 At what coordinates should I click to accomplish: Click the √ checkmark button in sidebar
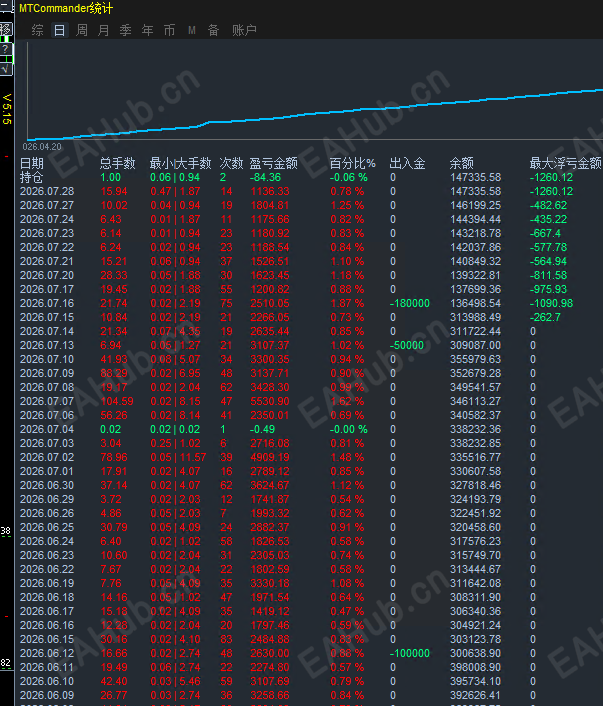tap(6, 69)
